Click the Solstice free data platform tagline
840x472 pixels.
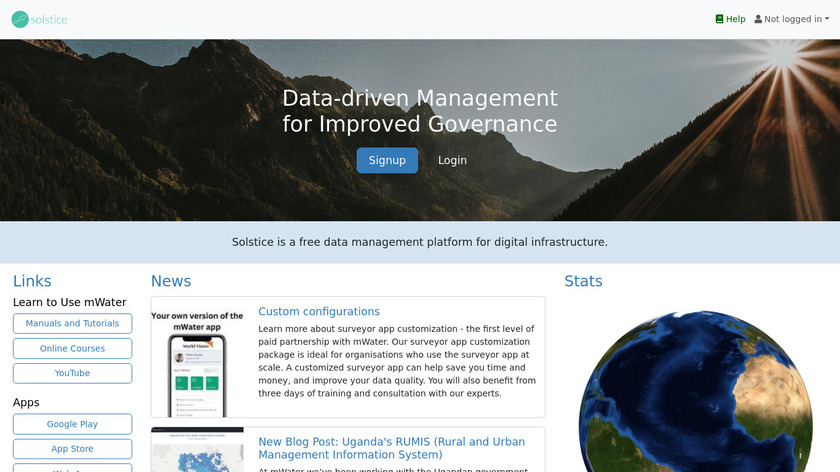tap(420, 242)
